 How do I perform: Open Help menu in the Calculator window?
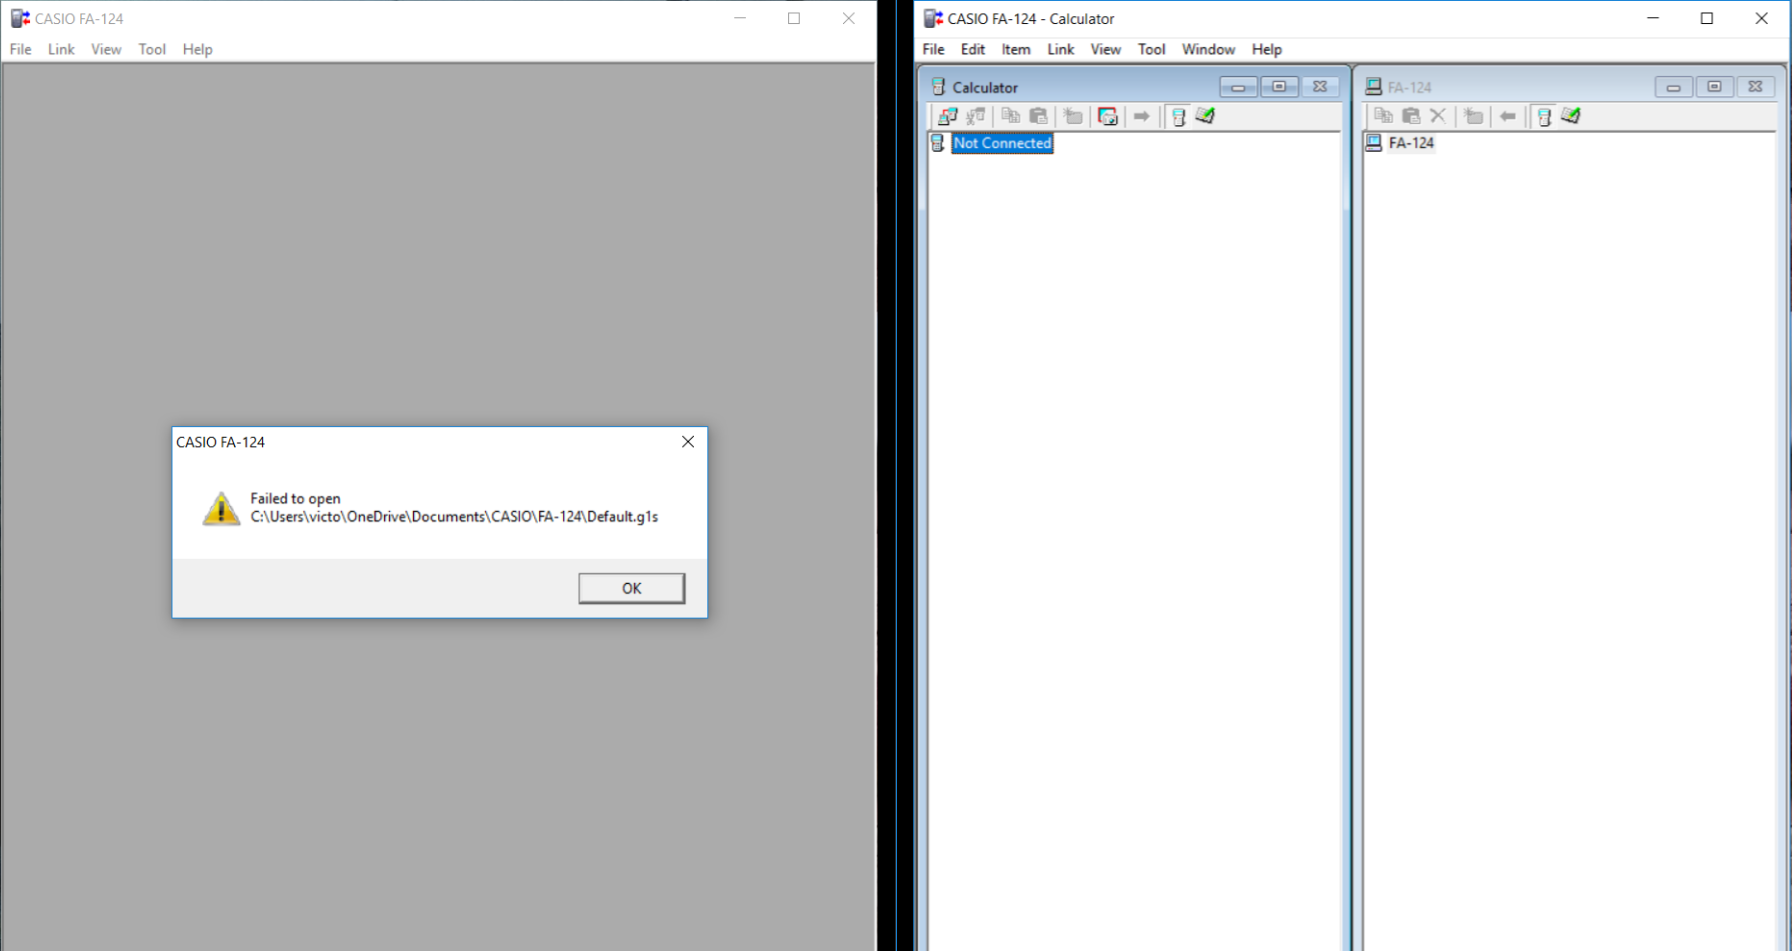pos(1266,49)
